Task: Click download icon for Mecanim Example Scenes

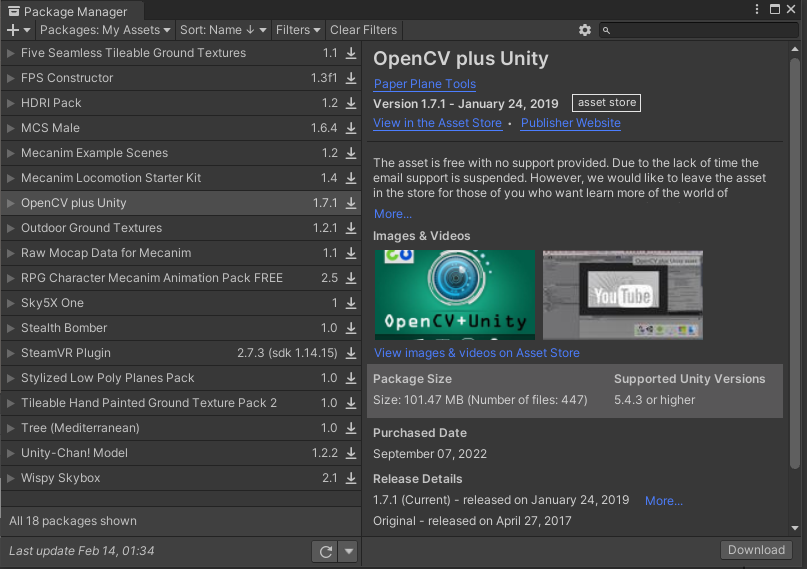Action: pos(351,153)
